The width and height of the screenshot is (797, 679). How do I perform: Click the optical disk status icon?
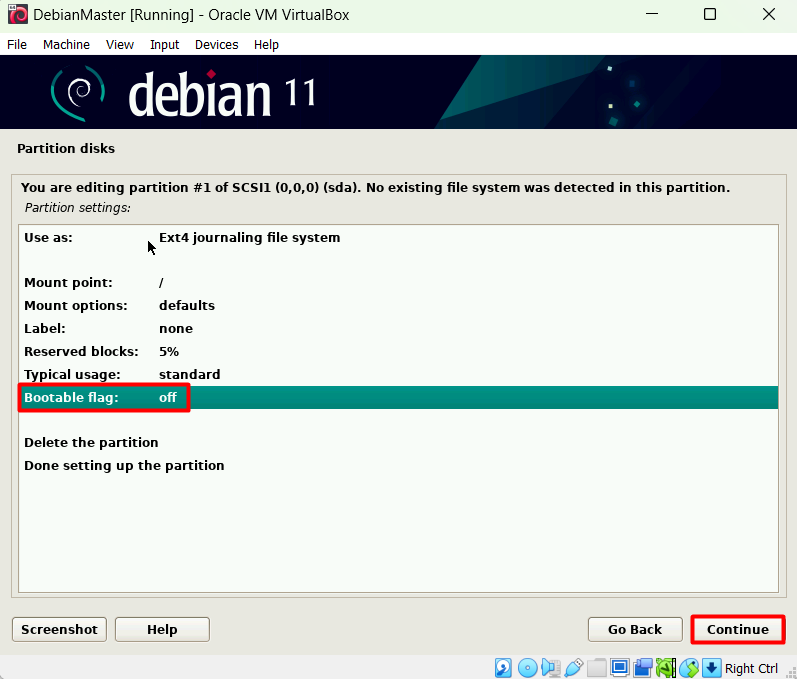(527, 668)
